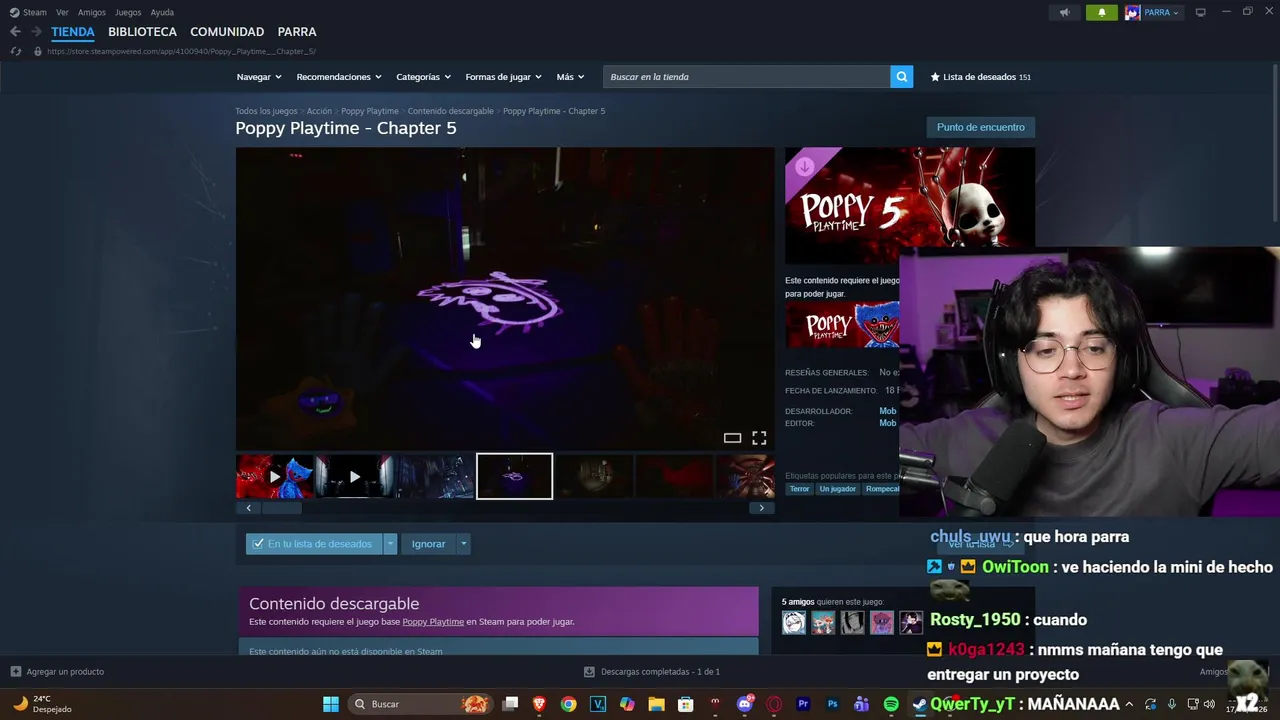
Task: Click the Windows taskbar Buscar search box
Action: [x=422, y=704]
